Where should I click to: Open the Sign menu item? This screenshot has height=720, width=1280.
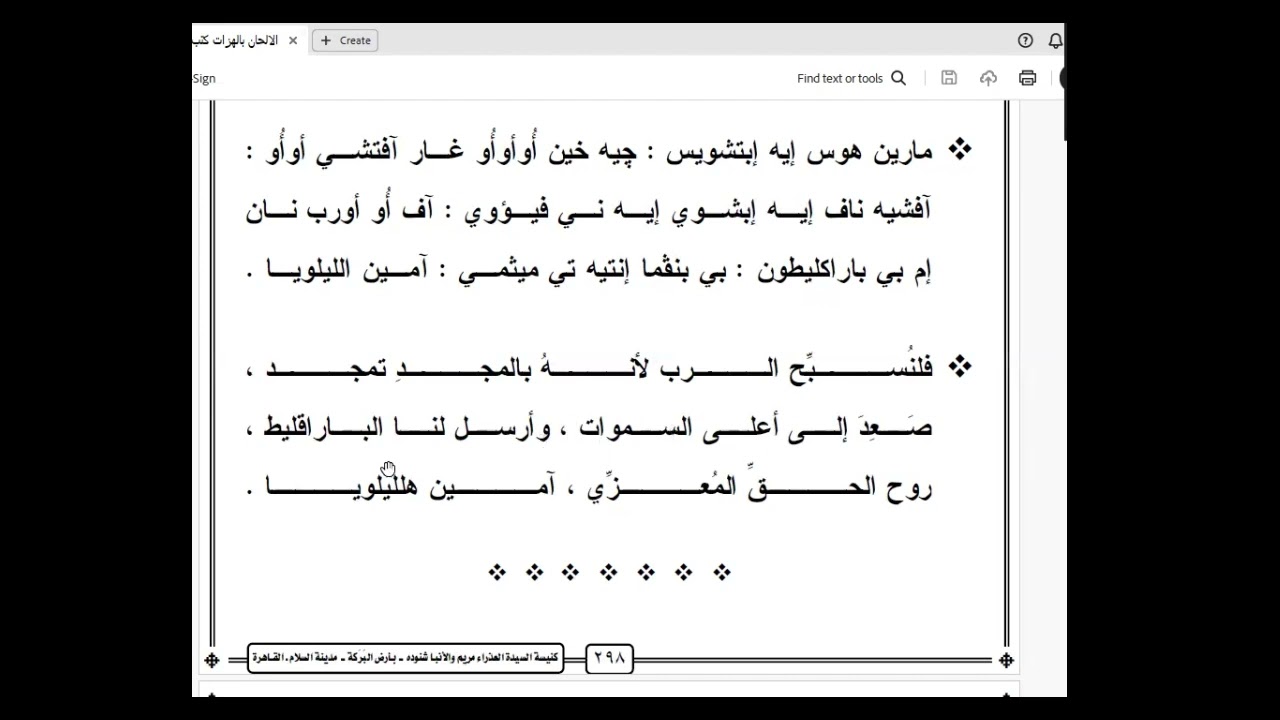(x=204, y=78)
